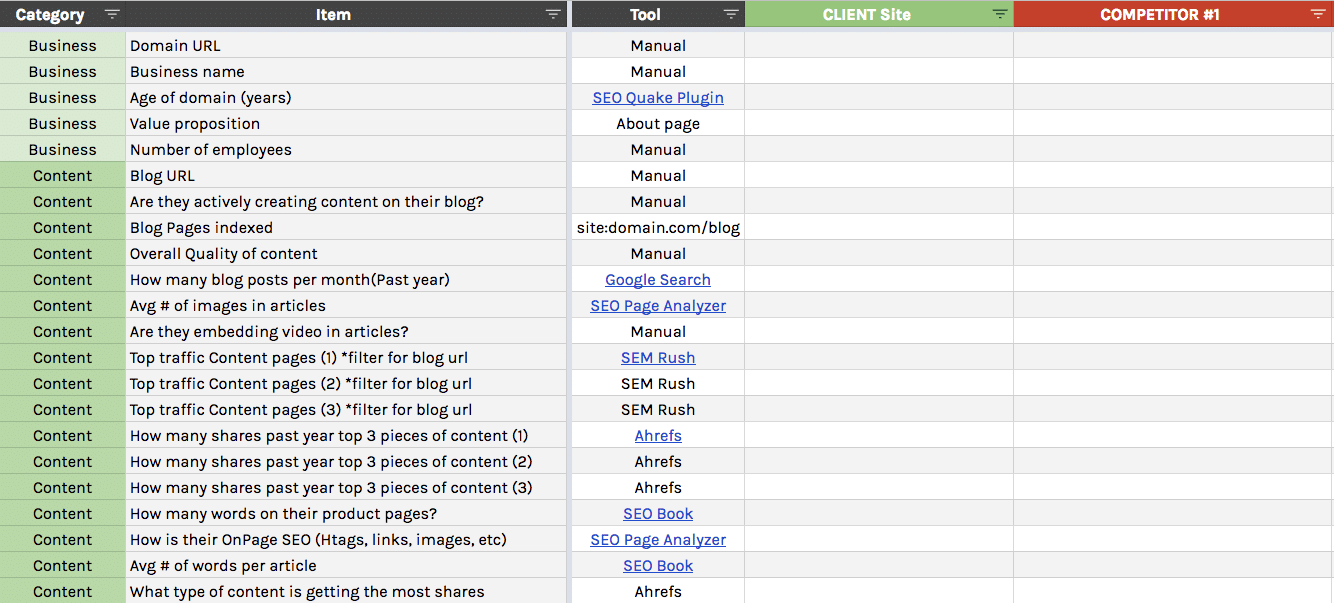Image resolution: width=1334 pixels, height=603 pixels.
Task: Open SEO Book link for product page words
Action: tap(657, 513)
